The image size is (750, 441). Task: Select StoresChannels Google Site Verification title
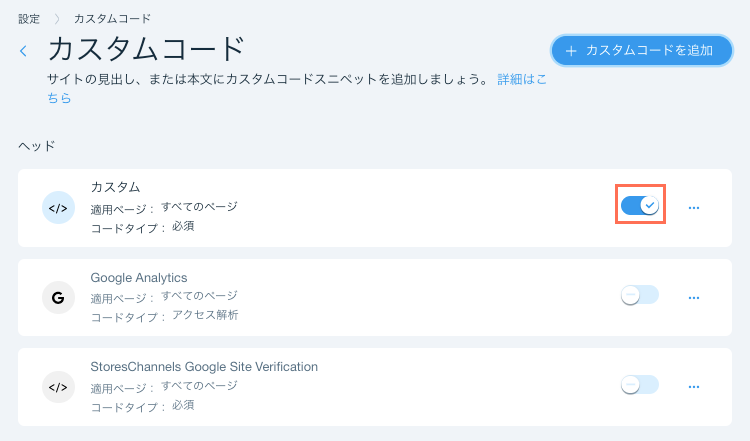point(204,367)
